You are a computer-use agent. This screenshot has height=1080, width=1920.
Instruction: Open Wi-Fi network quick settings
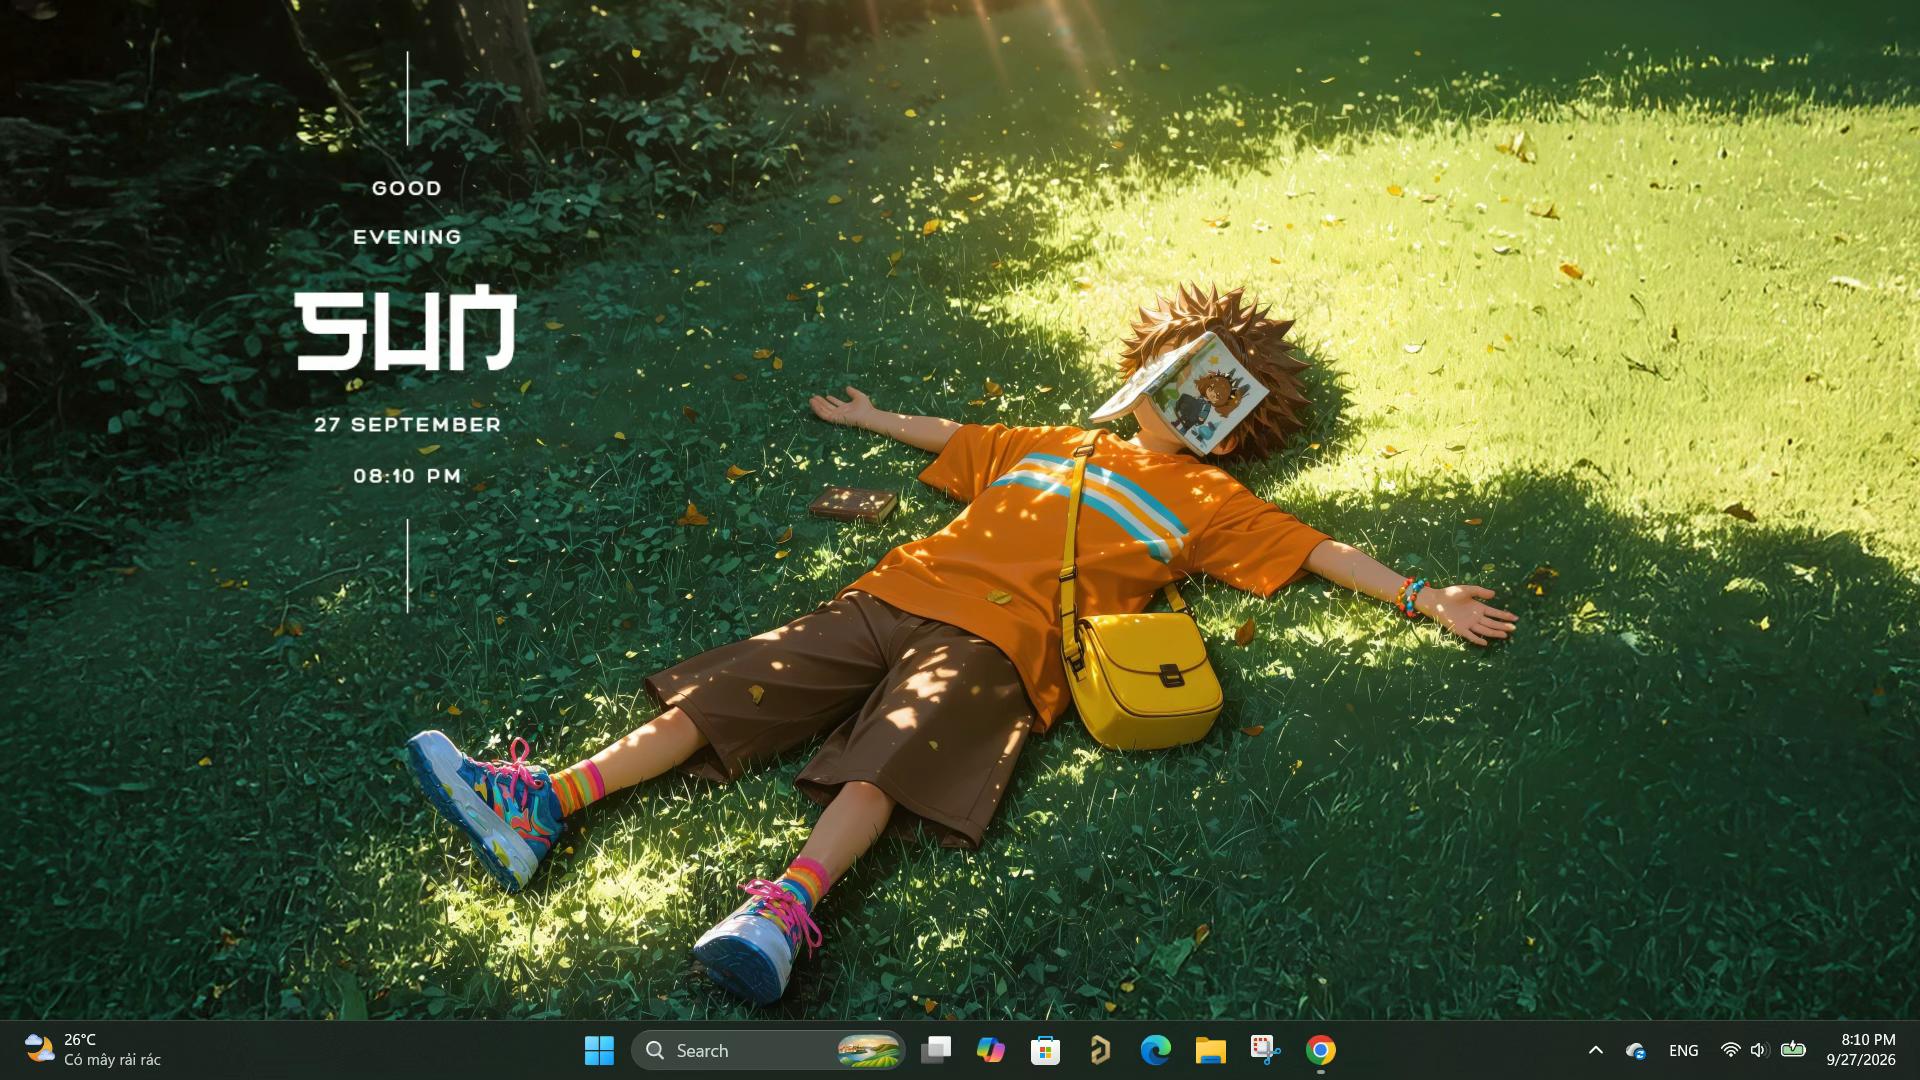click(x=1730, y=1050)
